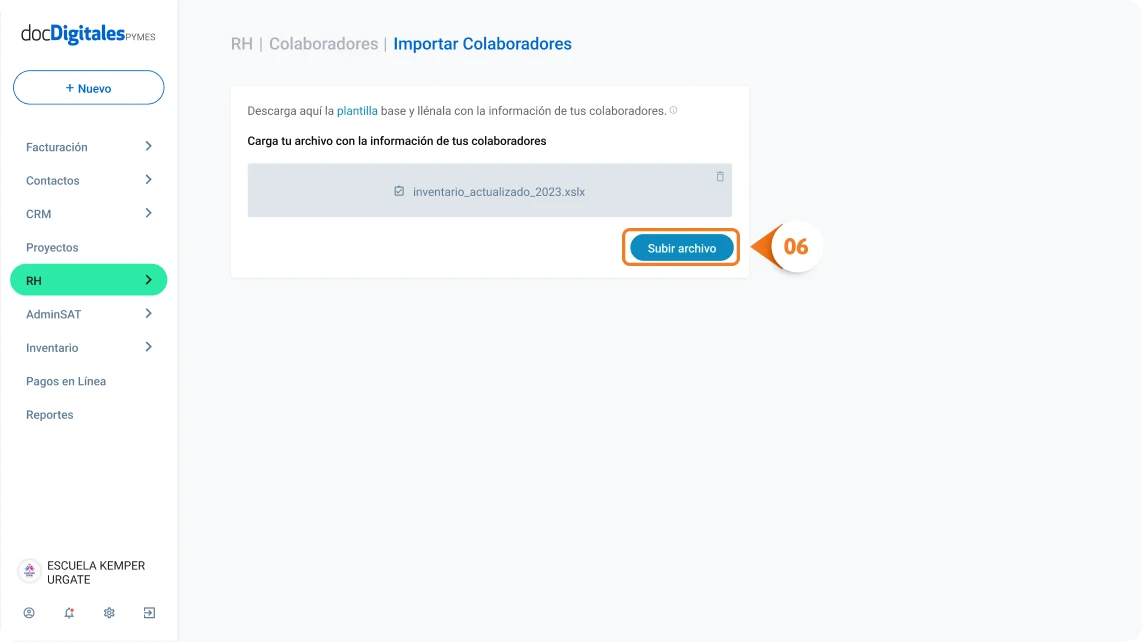Click the RH breadcrumb
Viewport: 1142px width, 642px height.
tap(242, 44)
